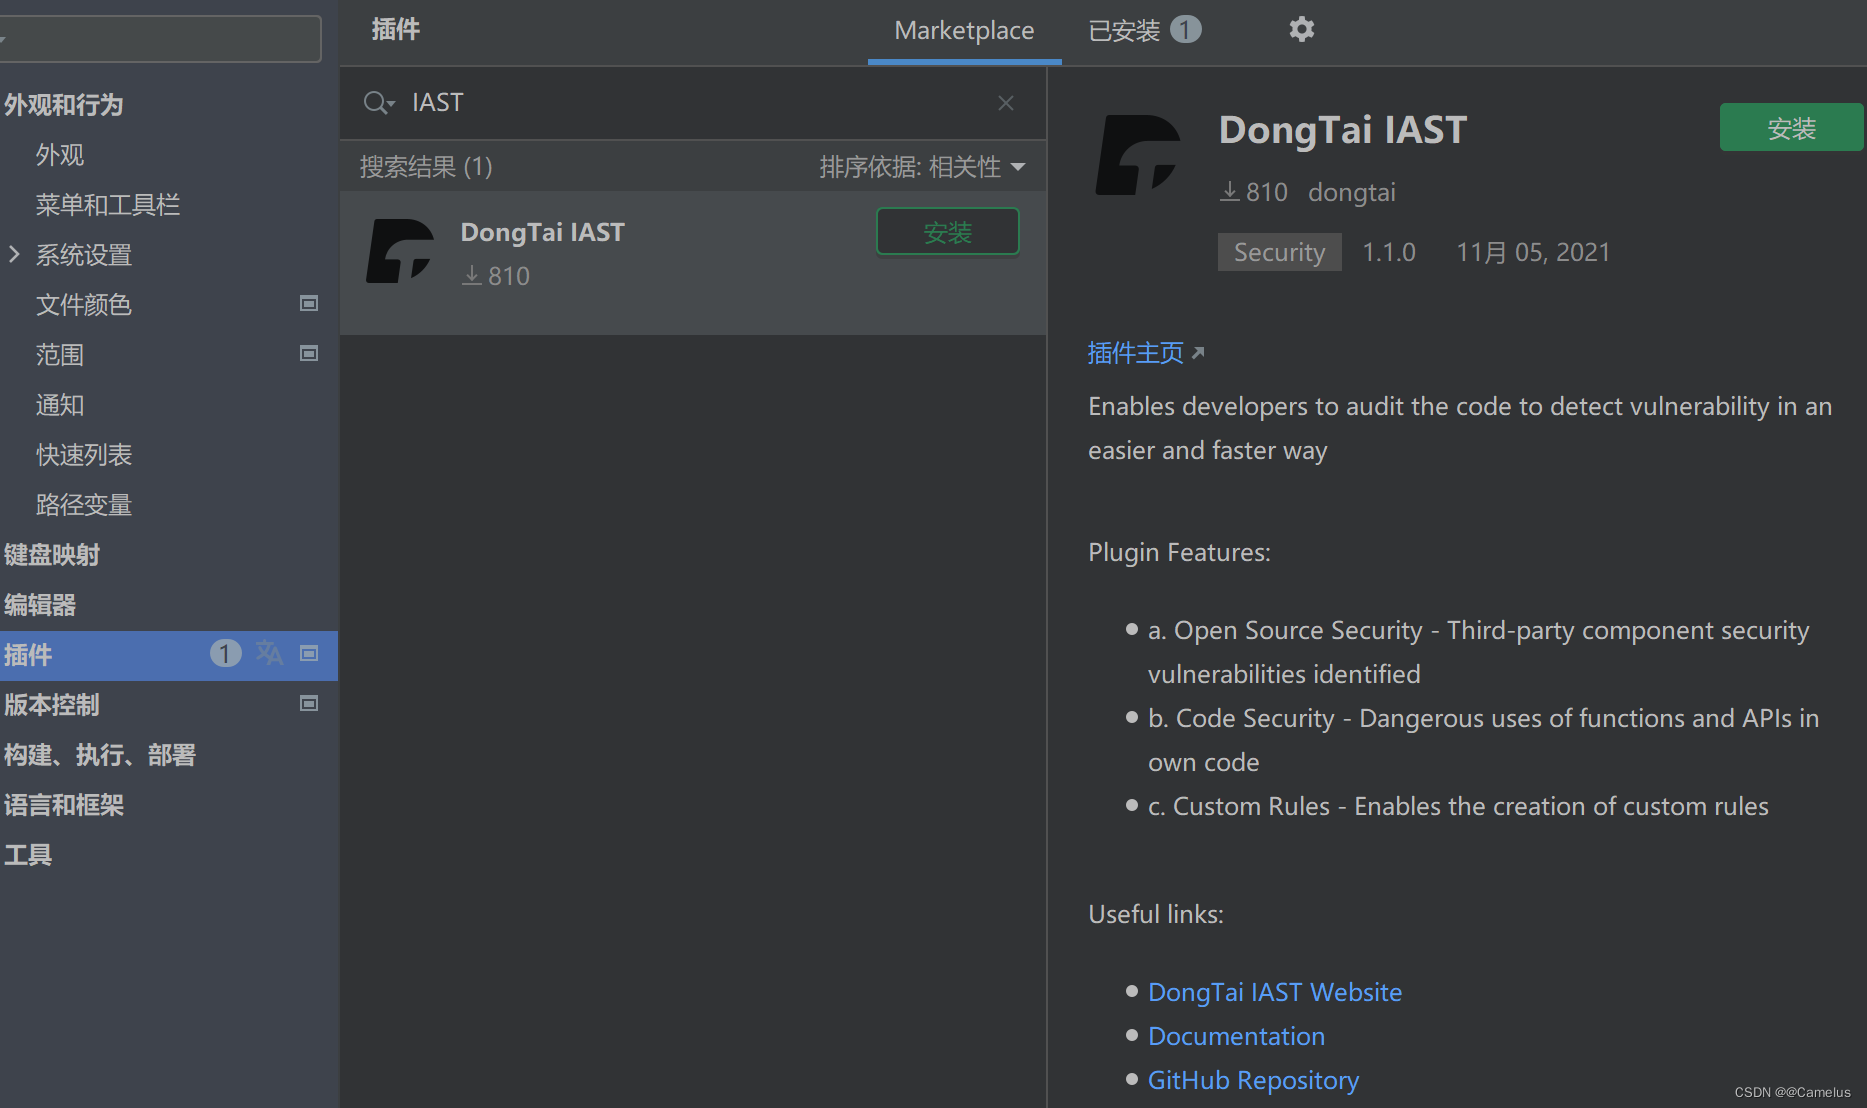Select the 键盘映射 settings category
This screenshot has width=1867, height=1108.
pos(51,554)
